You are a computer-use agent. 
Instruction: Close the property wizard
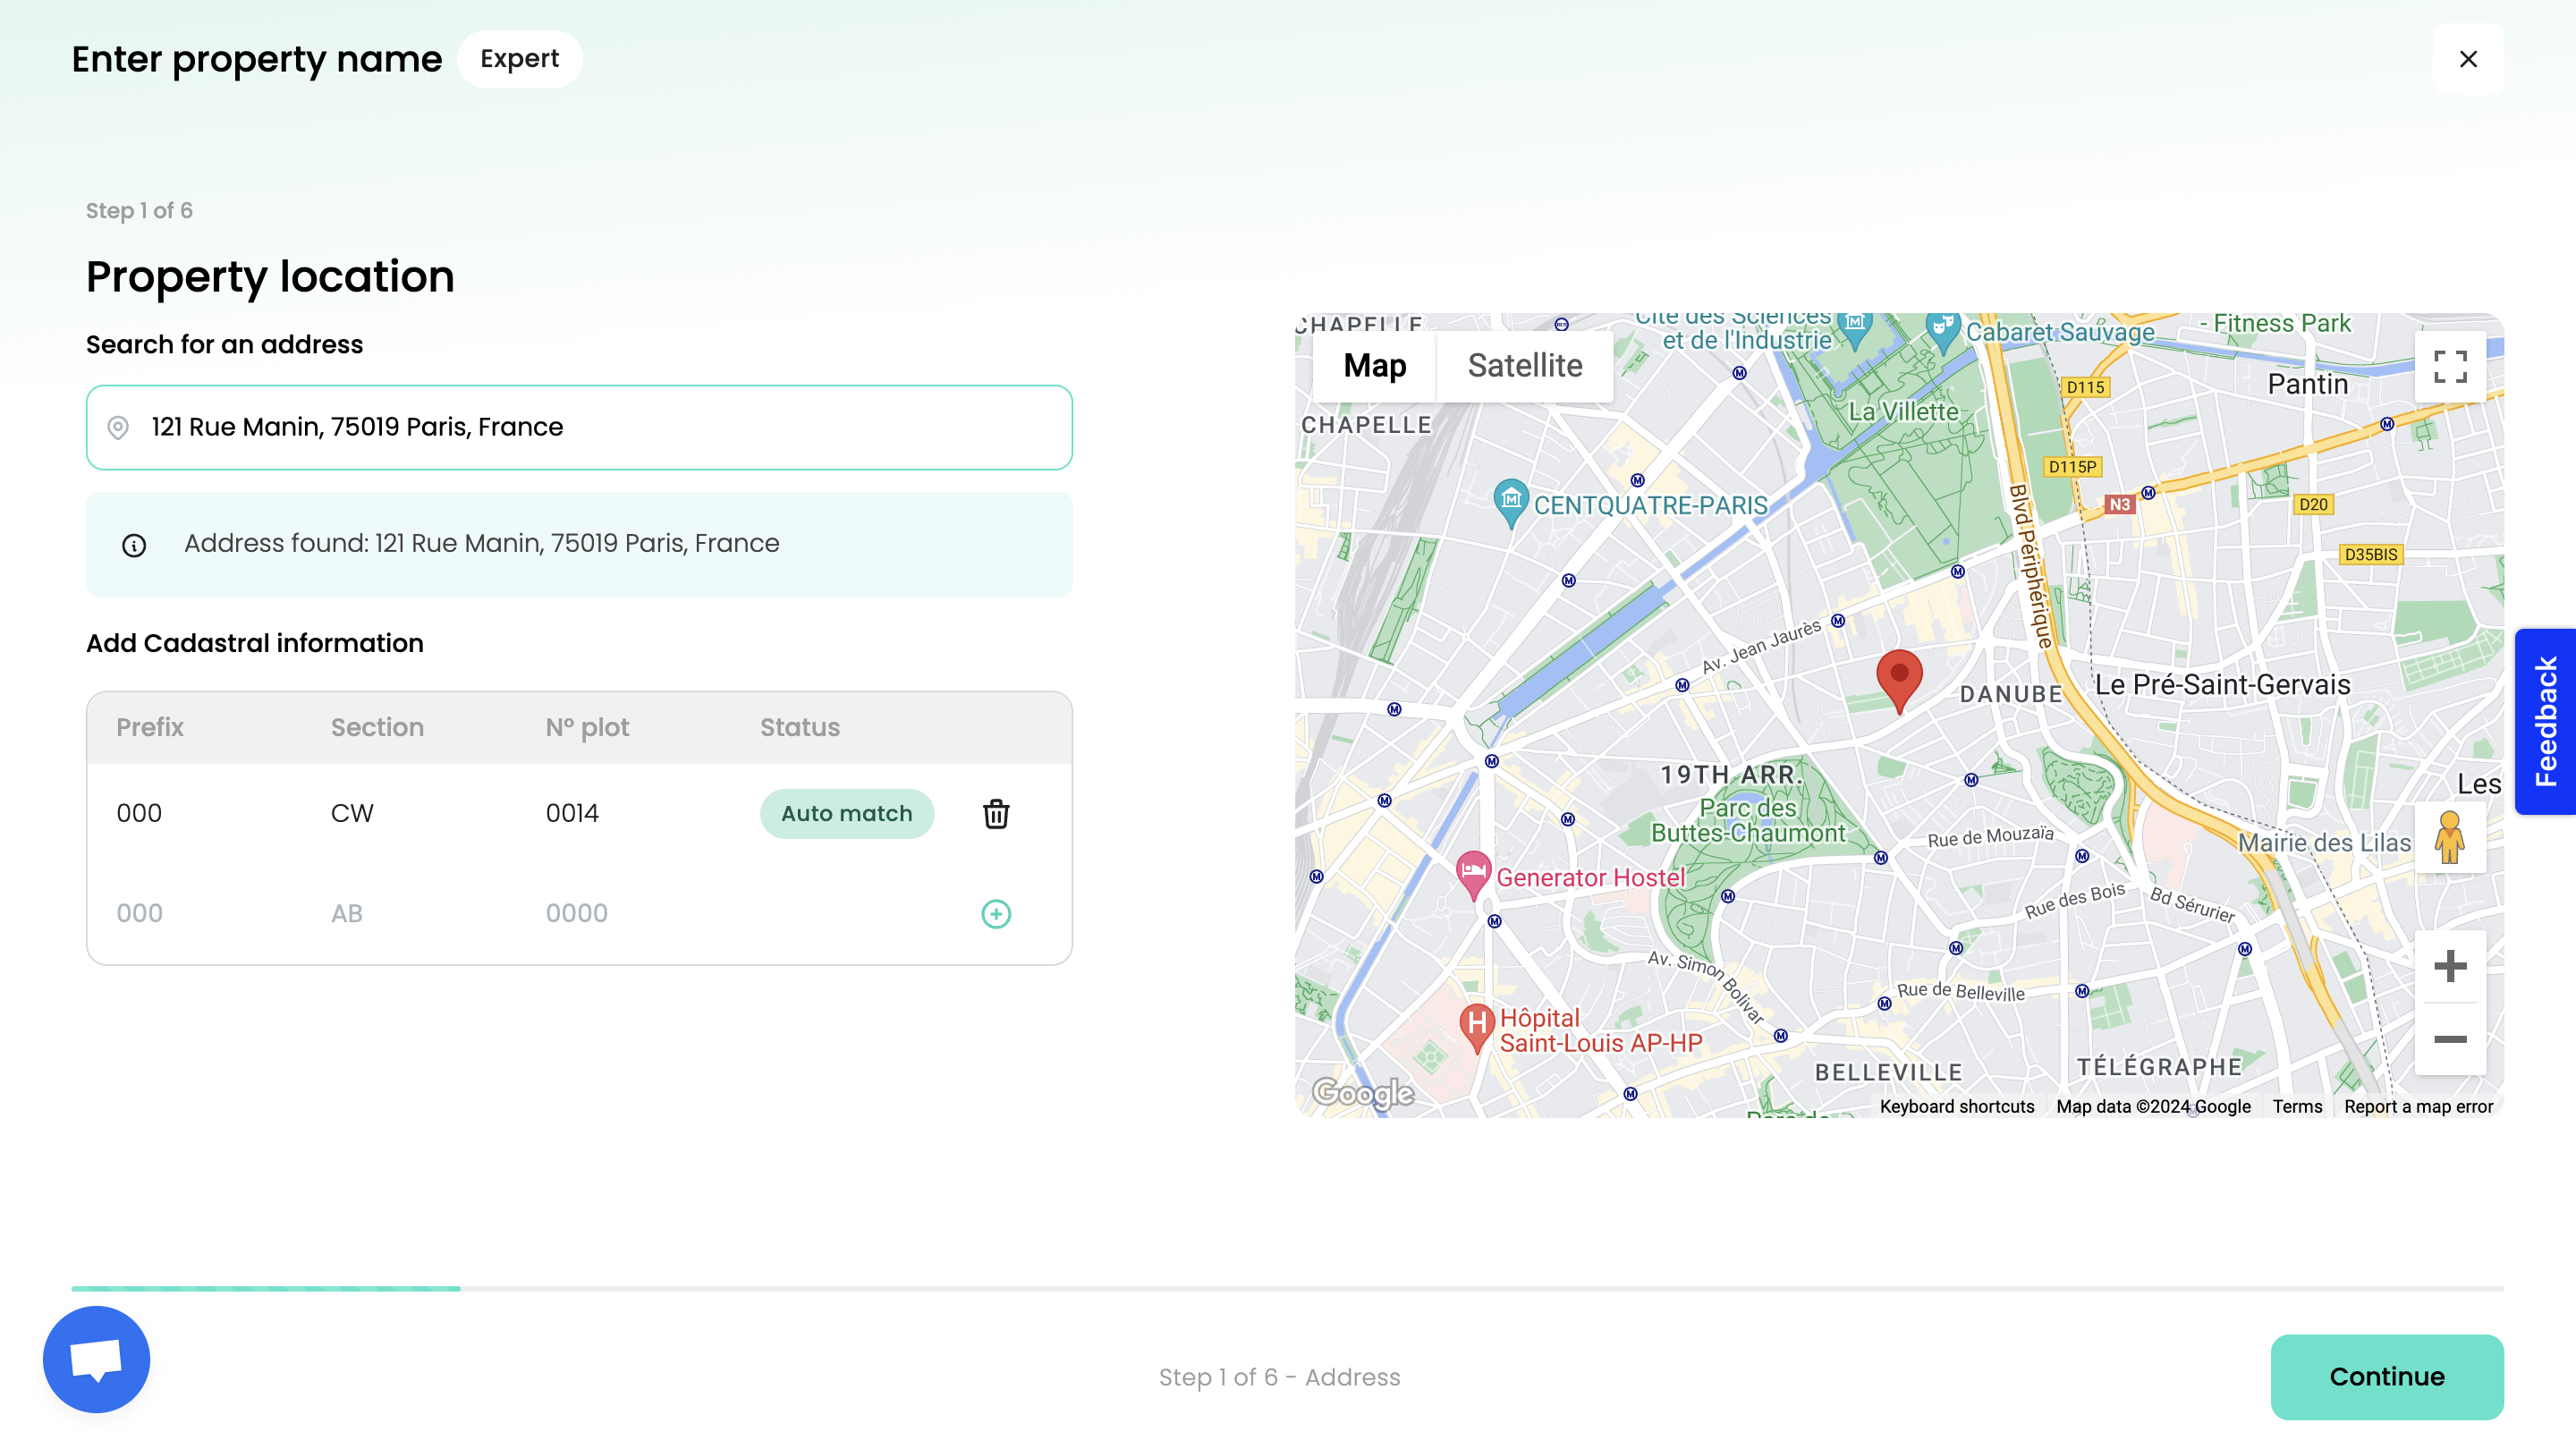point(2467,59)
